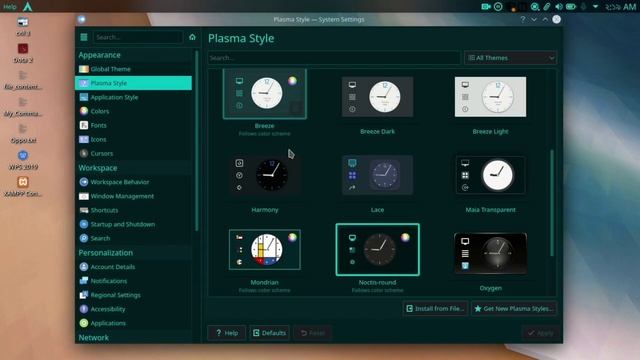Image resolution: width=640 pixels, height=360 pixels.
Task: Open the Help menu in top panel
Action: 9,7
